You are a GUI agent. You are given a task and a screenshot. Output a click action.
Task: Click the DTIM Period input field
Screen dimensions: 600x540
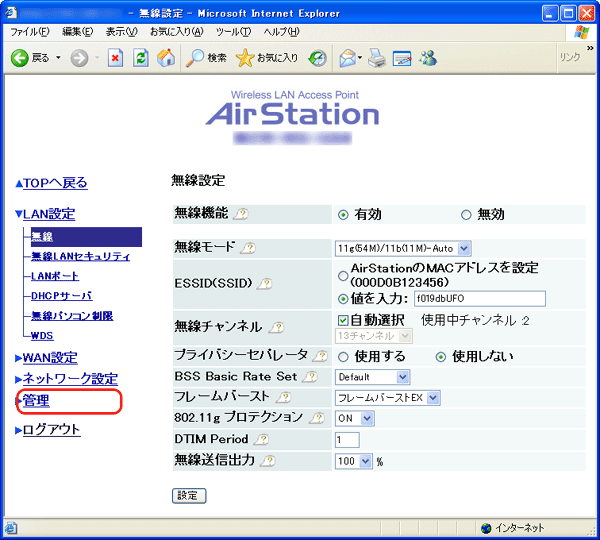pyautogui.click(x=347, y=440)
